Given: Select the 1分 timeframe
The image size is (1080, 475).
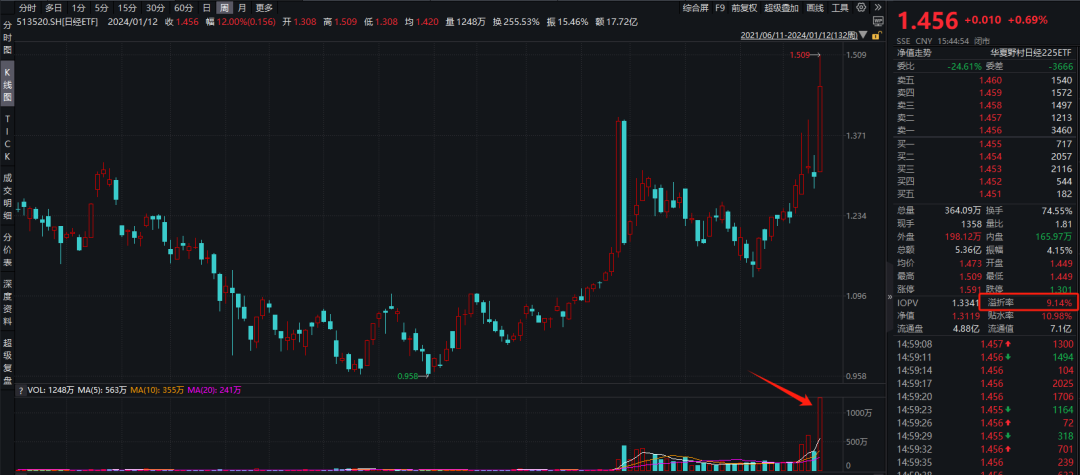Looking at the screenshot, I should [x=79, y=8].
